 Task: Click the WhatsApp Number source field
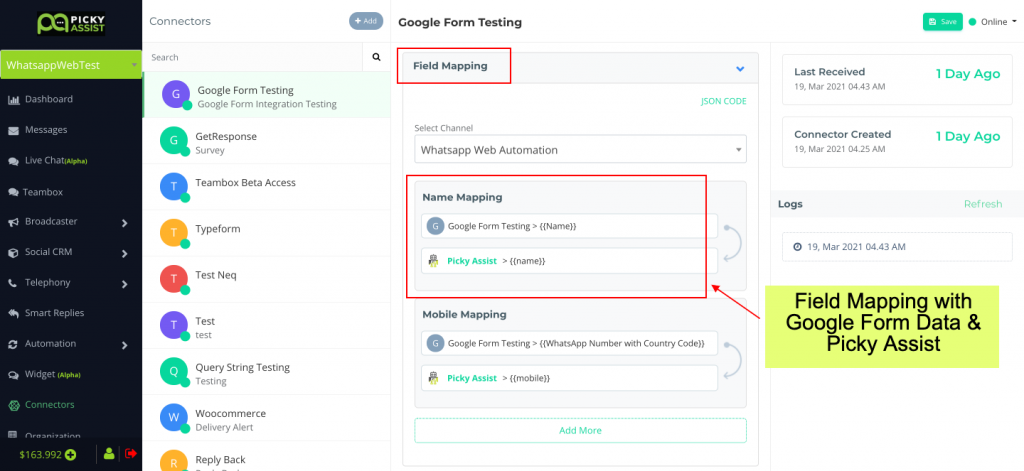[x=569, y=343]
